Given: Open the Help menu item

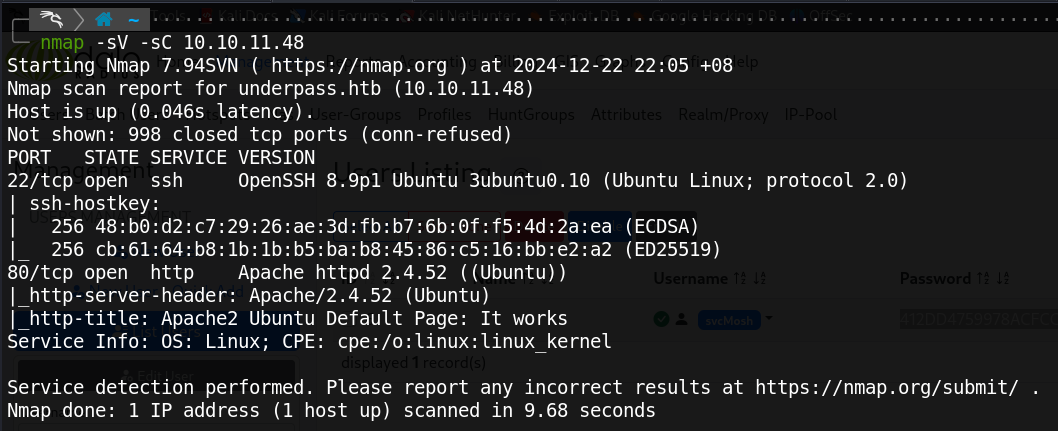Looking at the screenshot, I should click(742, 62).
